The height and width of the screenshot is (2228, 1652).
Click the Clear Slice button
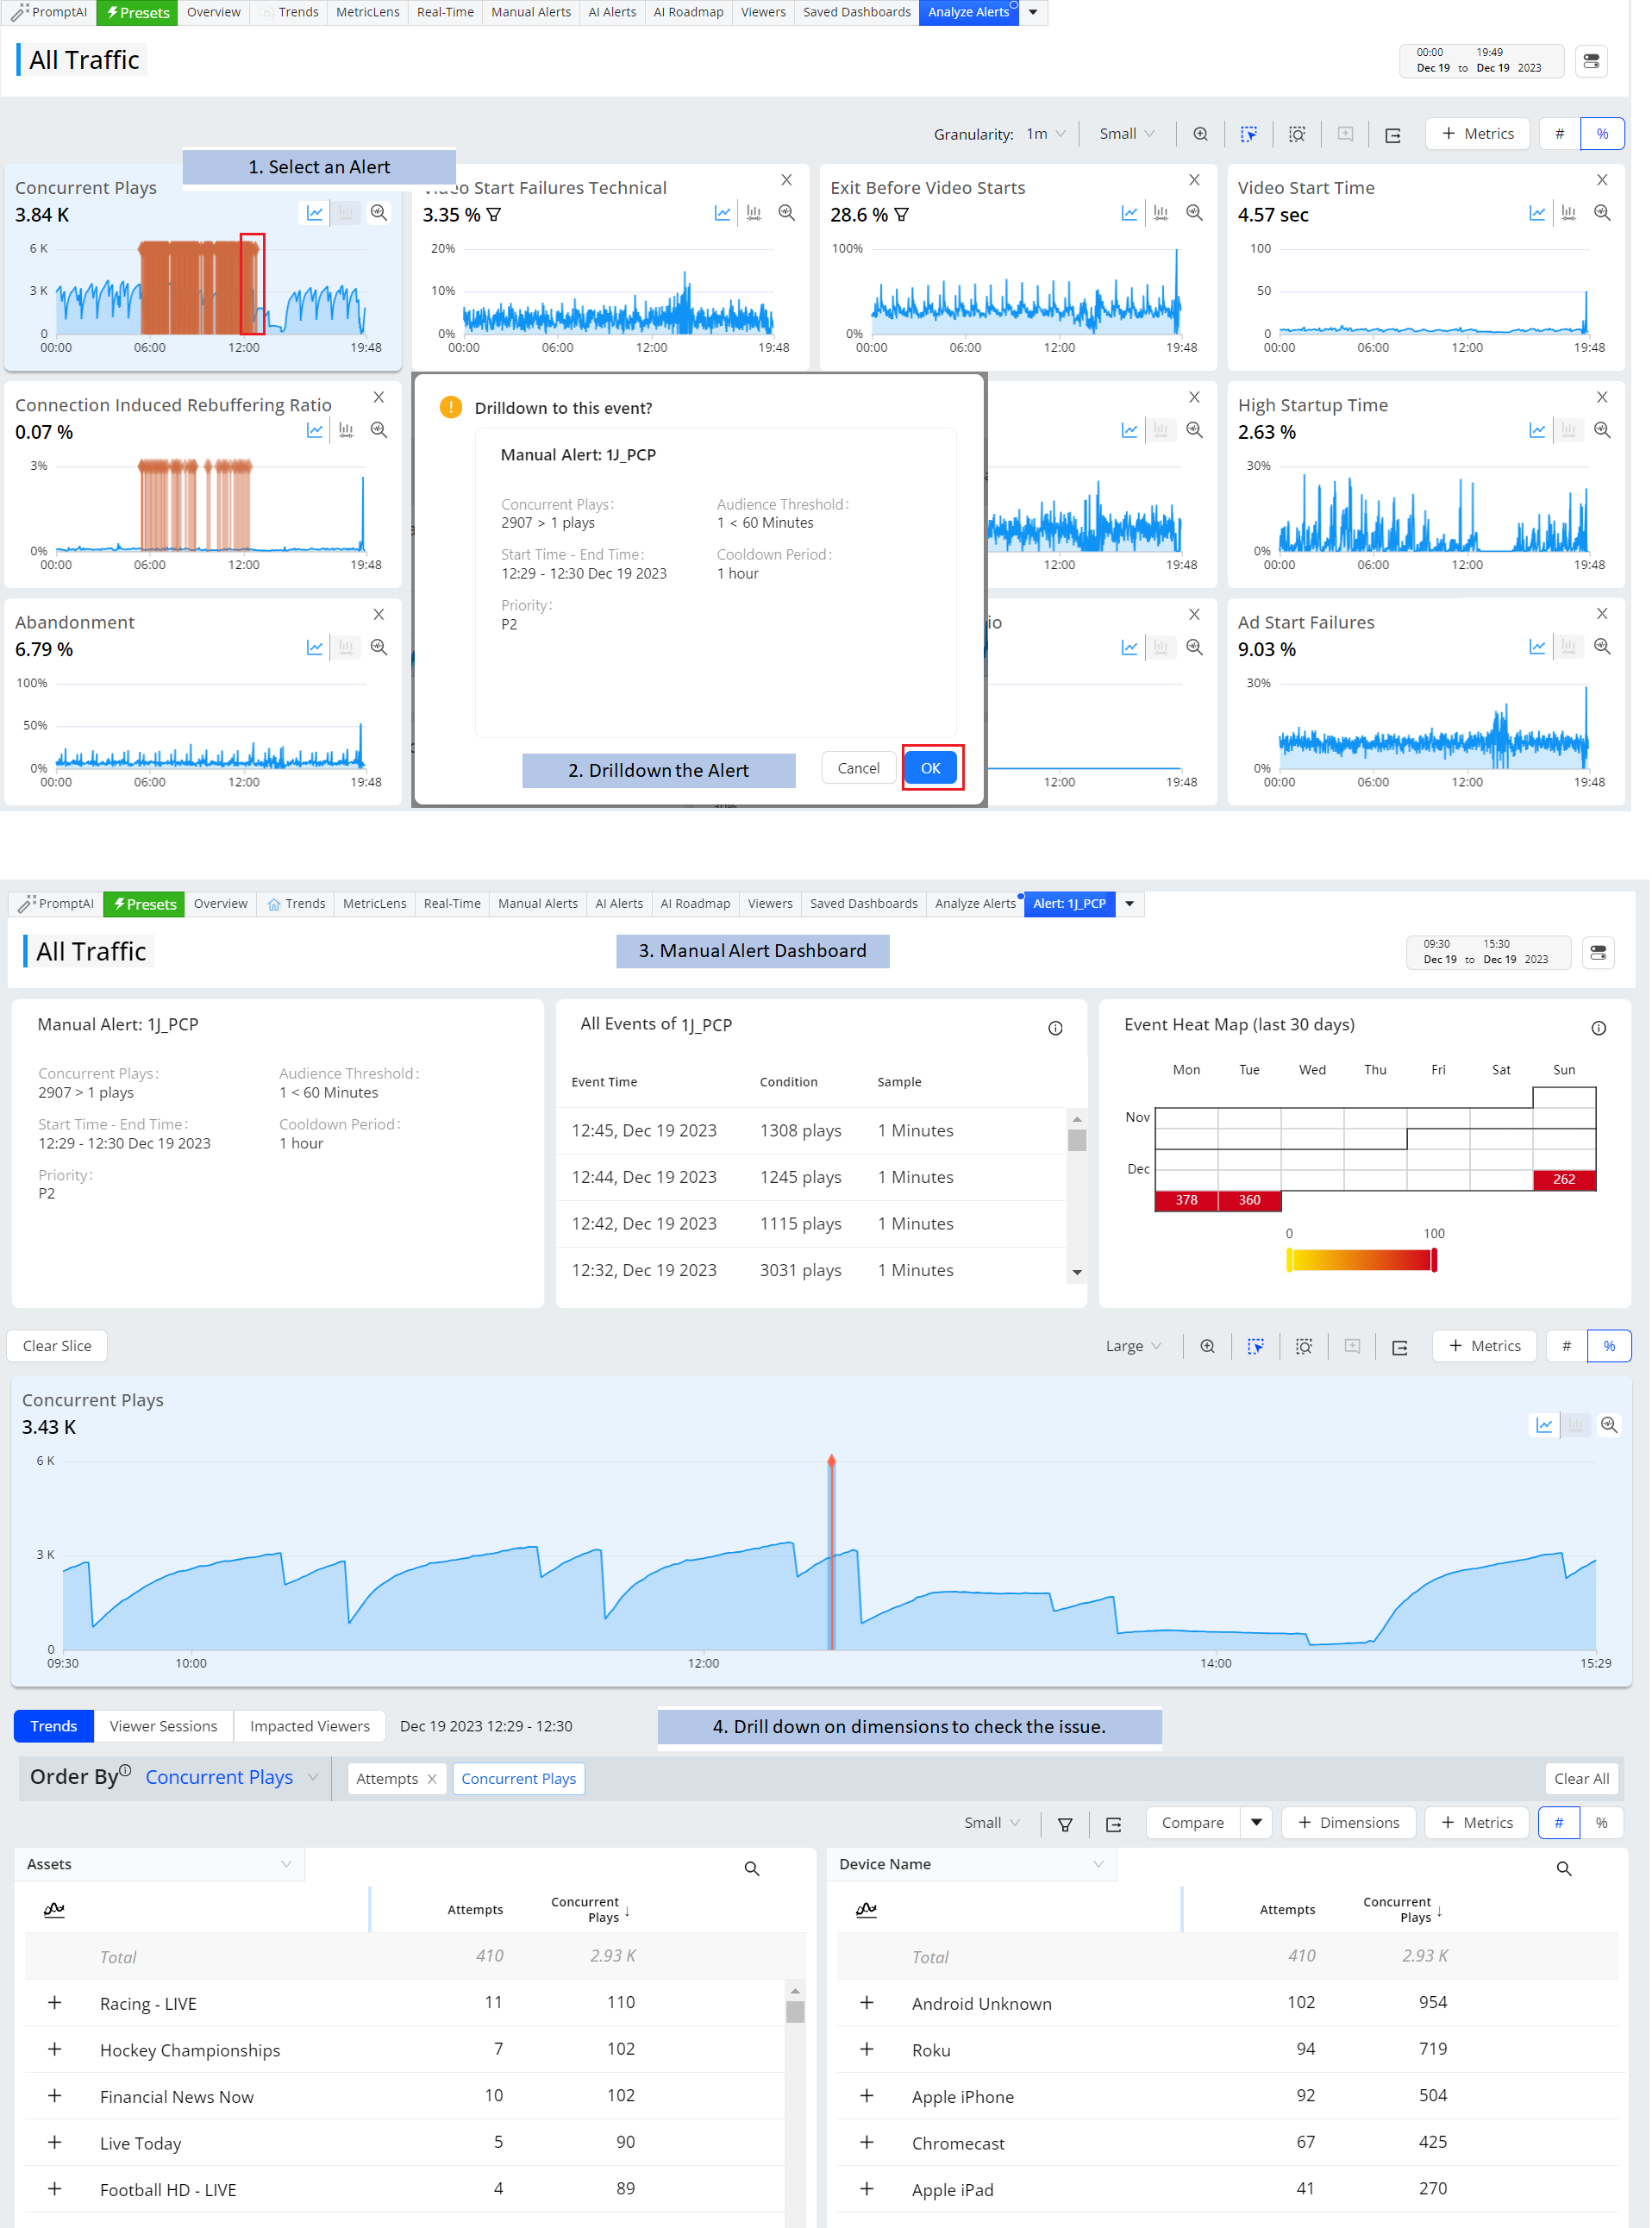click(x=57, y=1346)
